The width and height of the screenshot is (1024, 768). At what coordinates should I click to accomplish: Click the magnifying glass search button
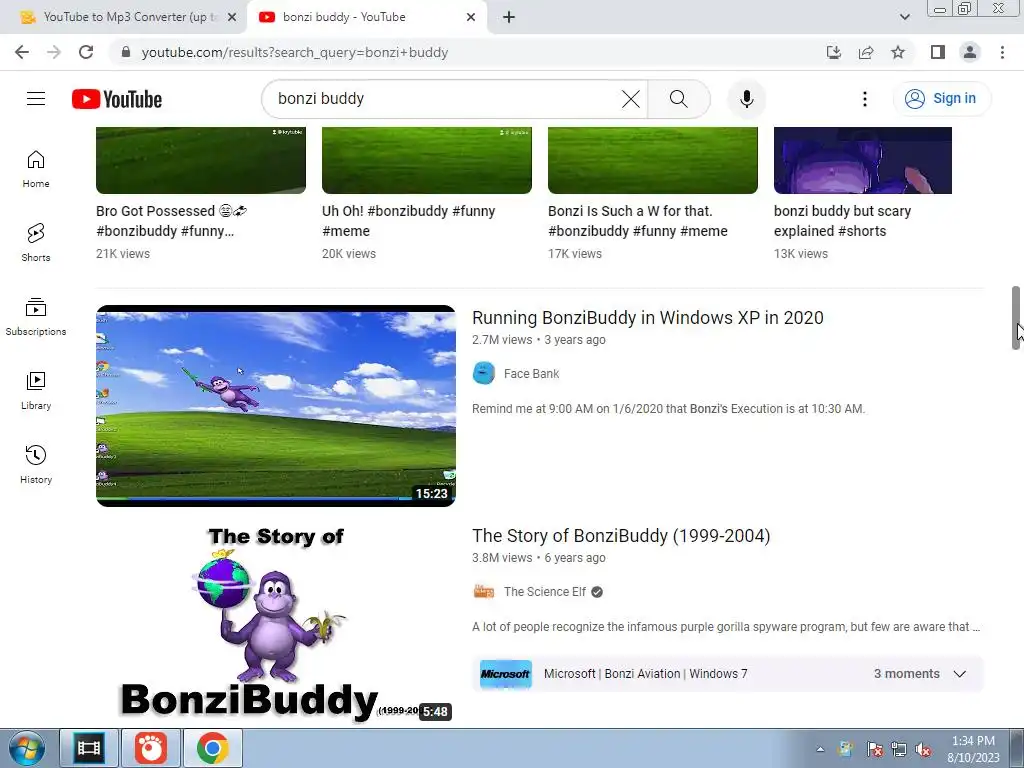click(679, 99)
